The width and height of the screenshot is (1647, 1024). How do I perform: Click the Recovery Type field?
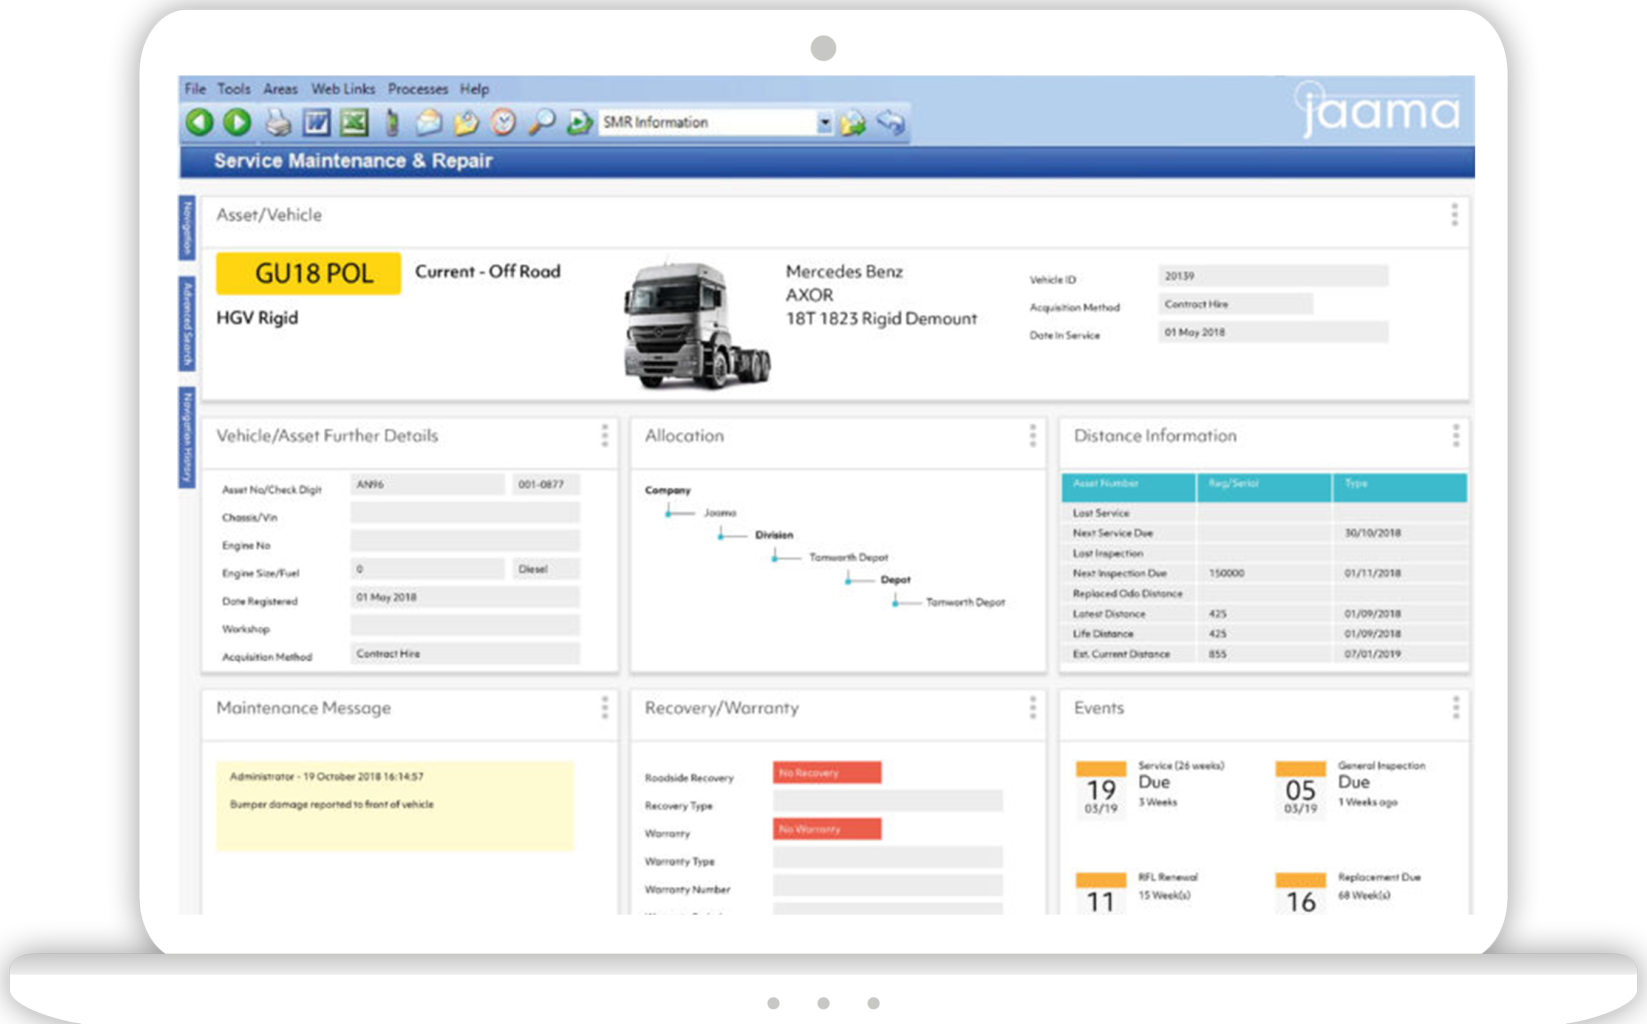point(888,801)
